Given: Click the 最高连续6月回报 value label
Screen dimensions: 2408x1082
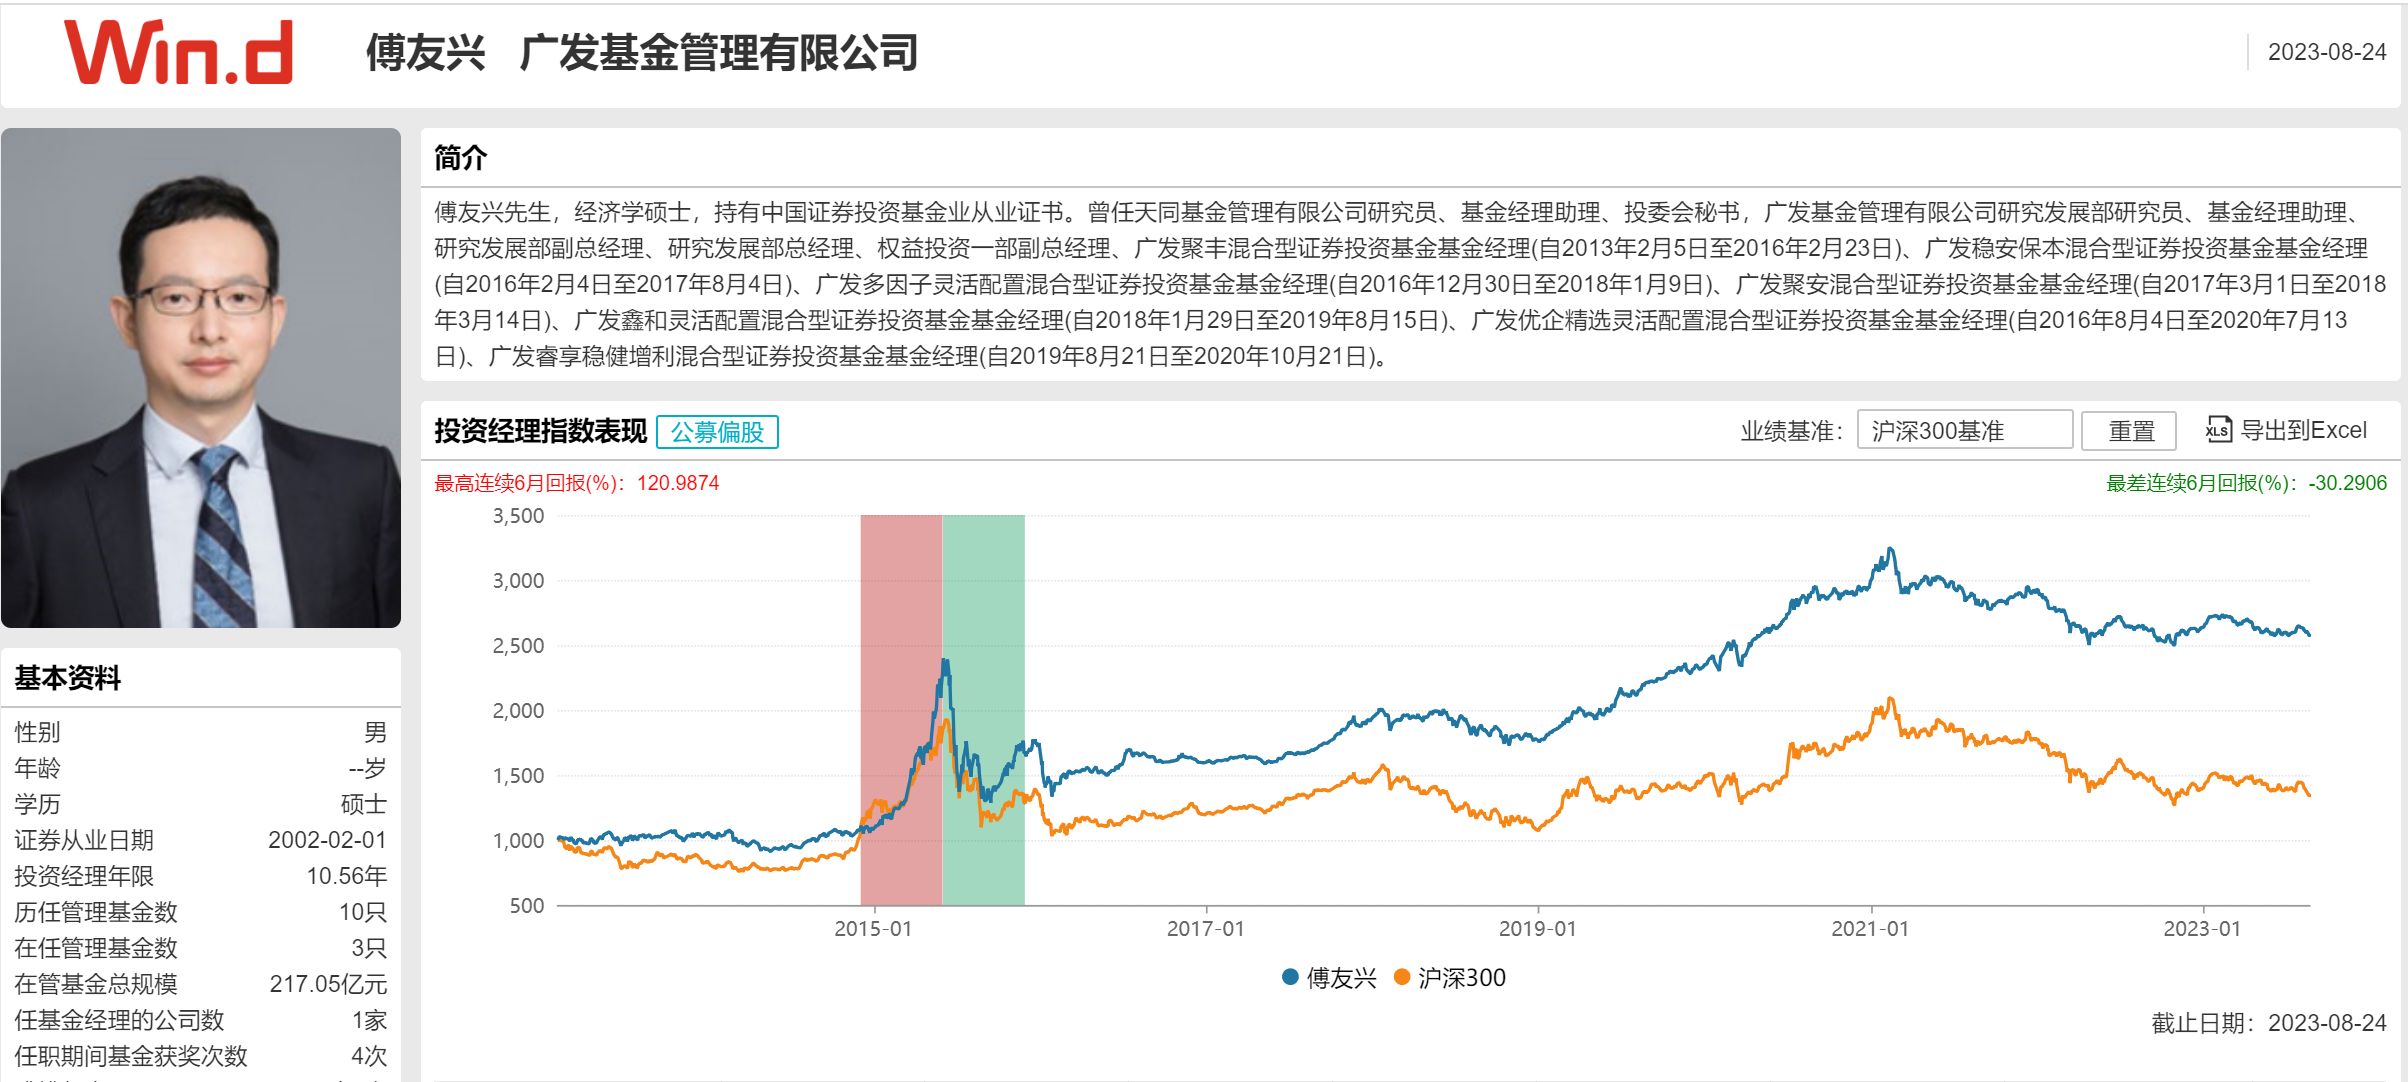Looking at the screenshot, I should [x=576, y=483].
